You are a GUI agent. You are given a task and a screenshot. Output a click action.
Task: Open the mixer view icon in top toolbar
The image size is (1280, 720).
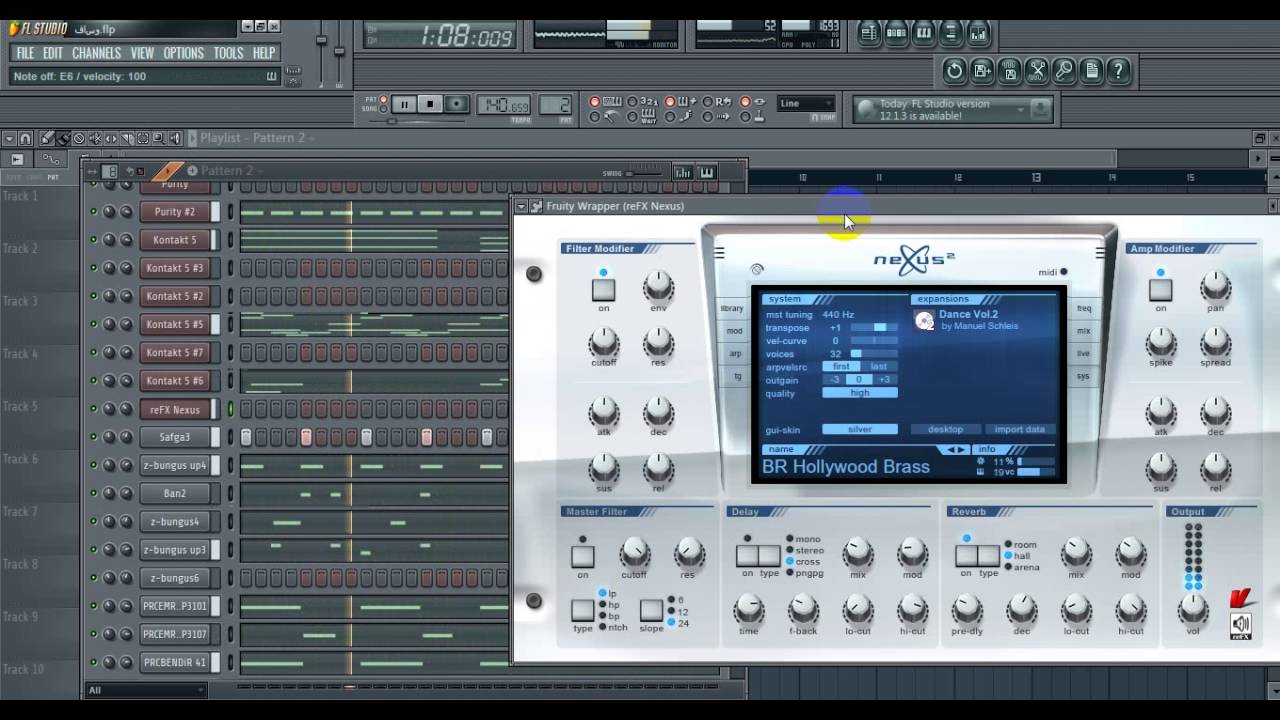pyautogui.click(x=979, y=33)
